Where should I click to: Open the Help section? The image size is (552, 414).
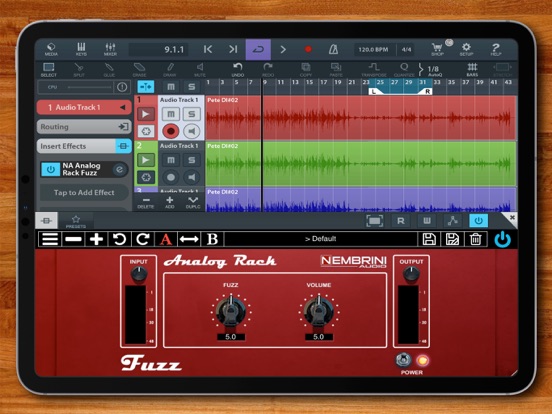[x=496, y=49]
